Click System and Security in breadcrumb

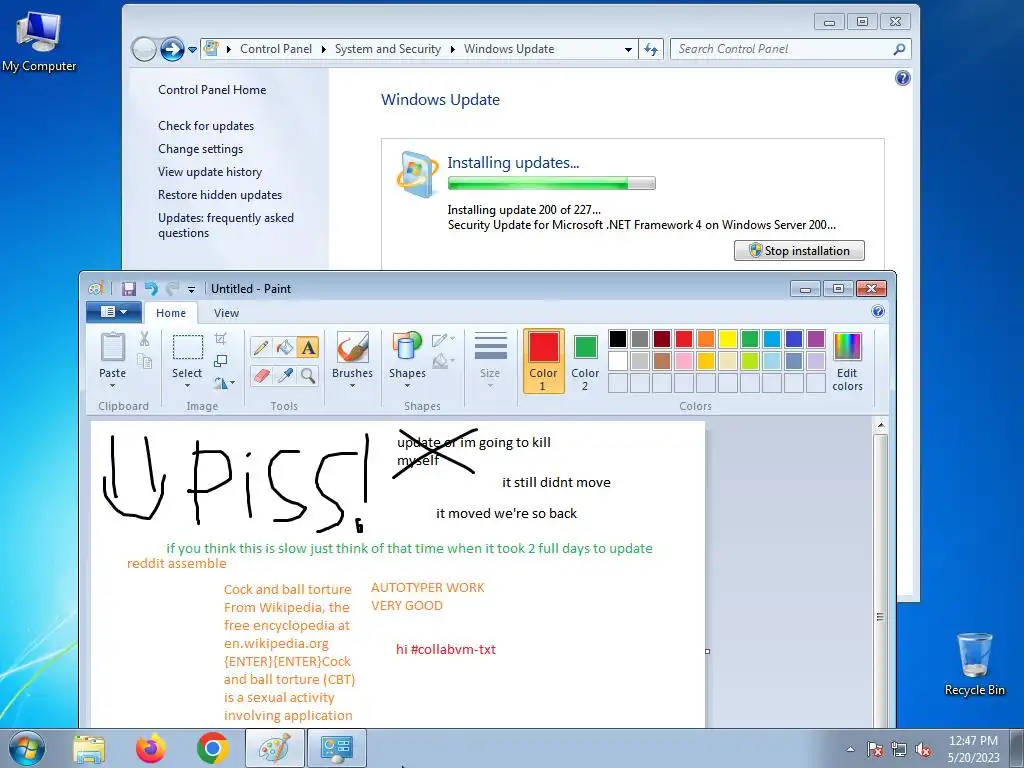388,49
